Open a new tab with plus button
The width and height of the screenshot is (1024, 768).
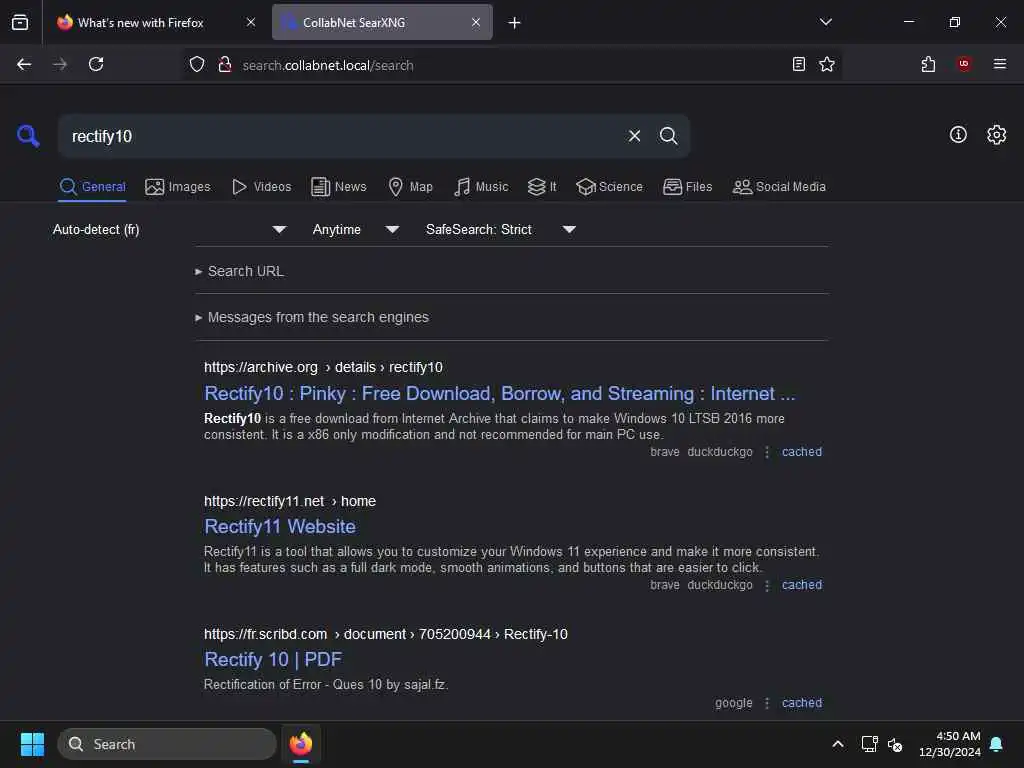coord(515,22)
